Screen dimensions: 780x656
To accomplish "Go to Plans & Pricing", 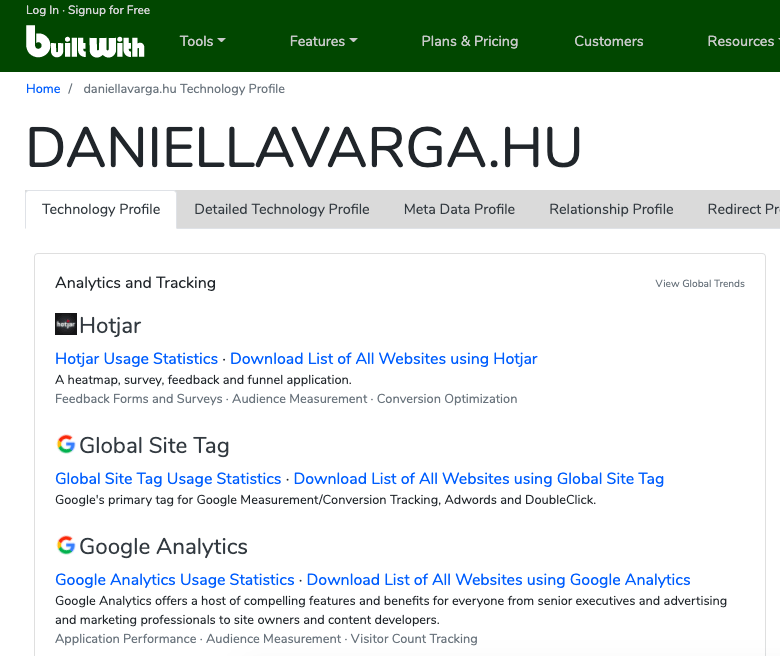I will (470, 41).
